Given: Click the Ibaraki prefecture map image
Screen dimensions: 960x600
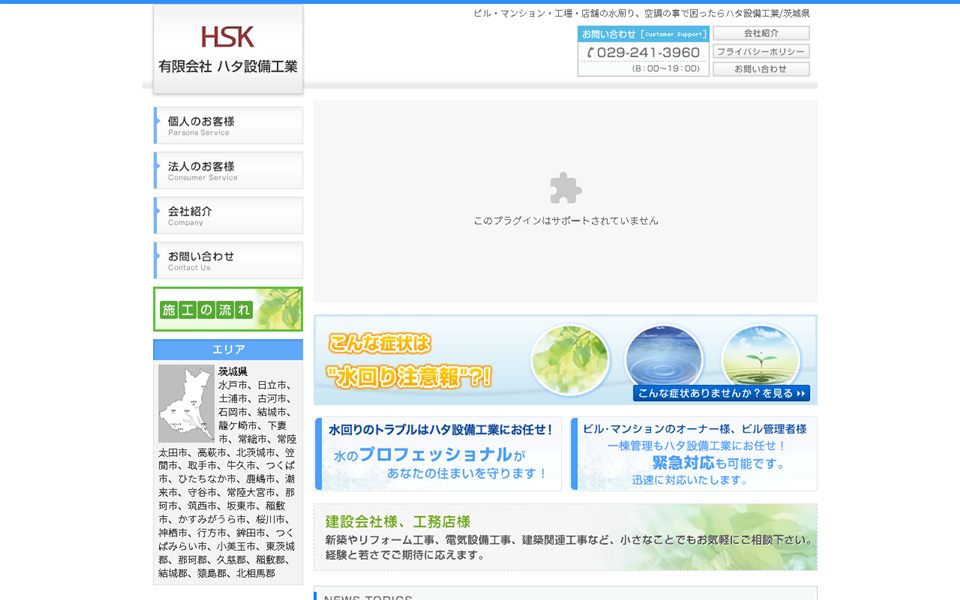Looking at the screenshot, I should (186, 403).
